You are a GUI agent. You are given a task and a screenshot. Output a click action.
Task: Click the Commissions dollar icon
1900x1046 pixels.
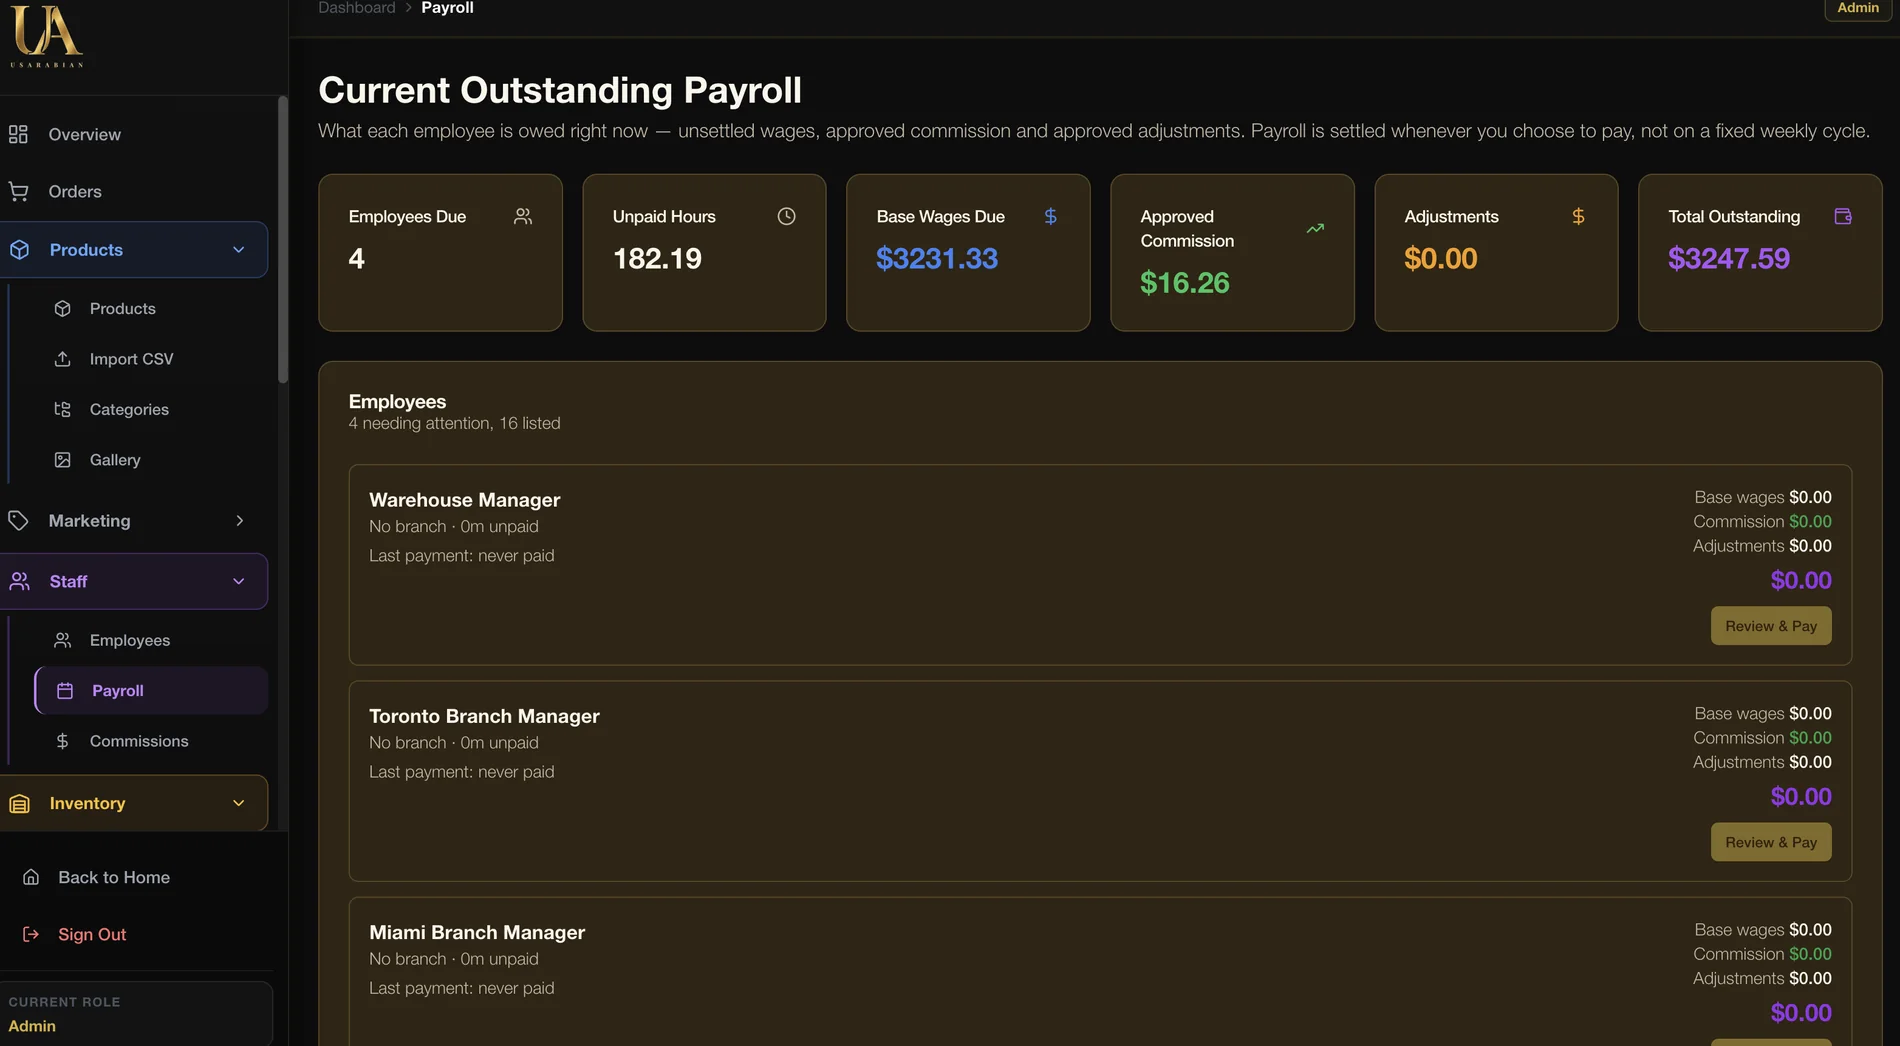click(x=62, y=741)
